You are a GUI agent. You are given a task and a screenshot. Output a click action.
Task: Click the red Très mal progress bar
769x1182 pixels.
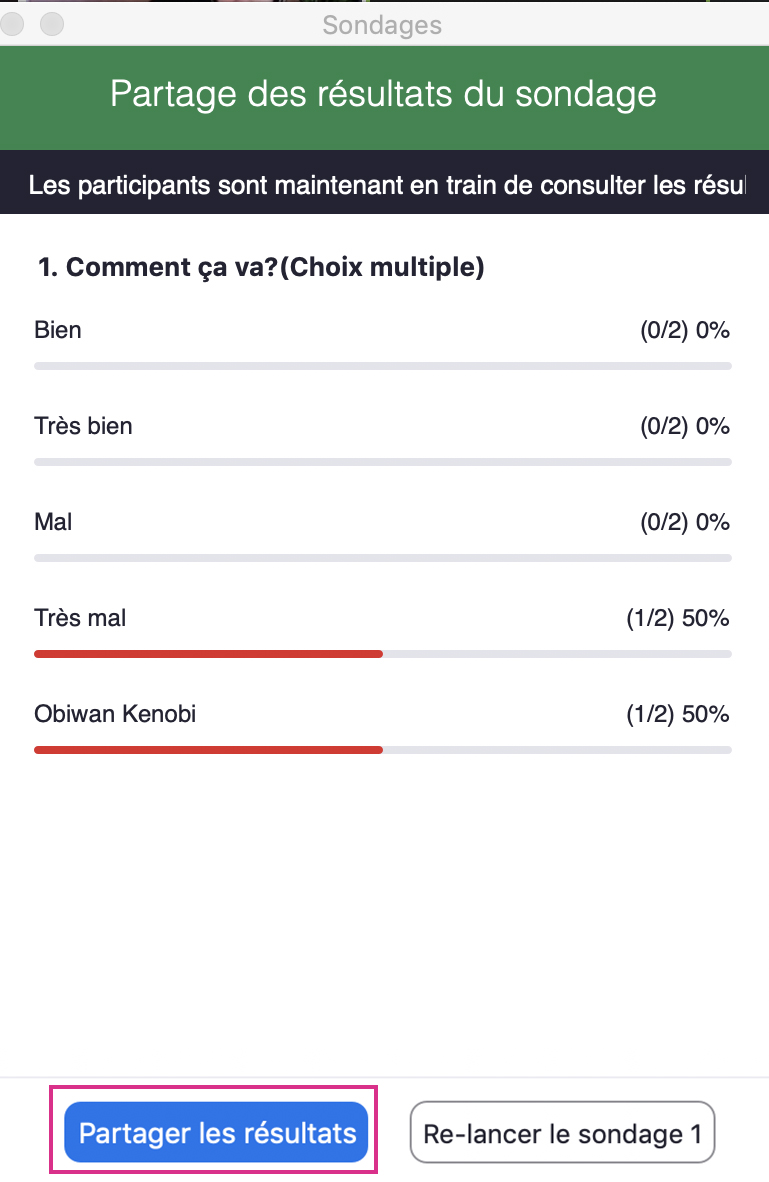208,654
